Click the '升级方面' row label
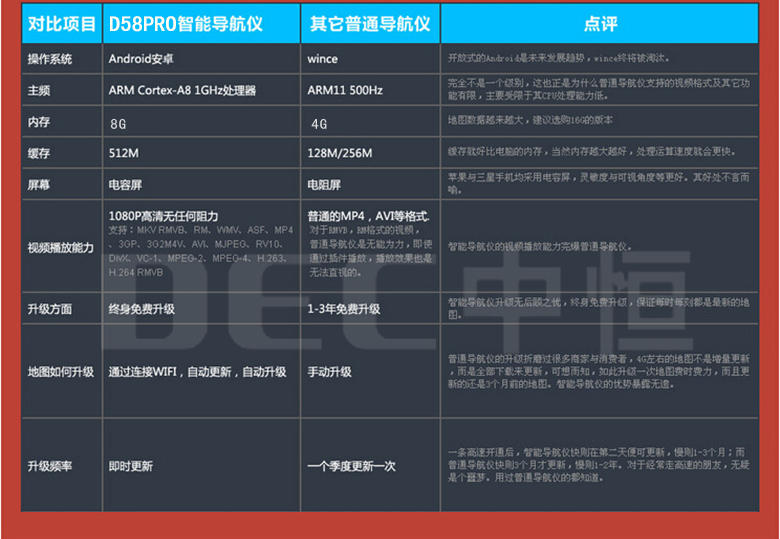This screenshot has width=780, height=539. coord(50,309)
